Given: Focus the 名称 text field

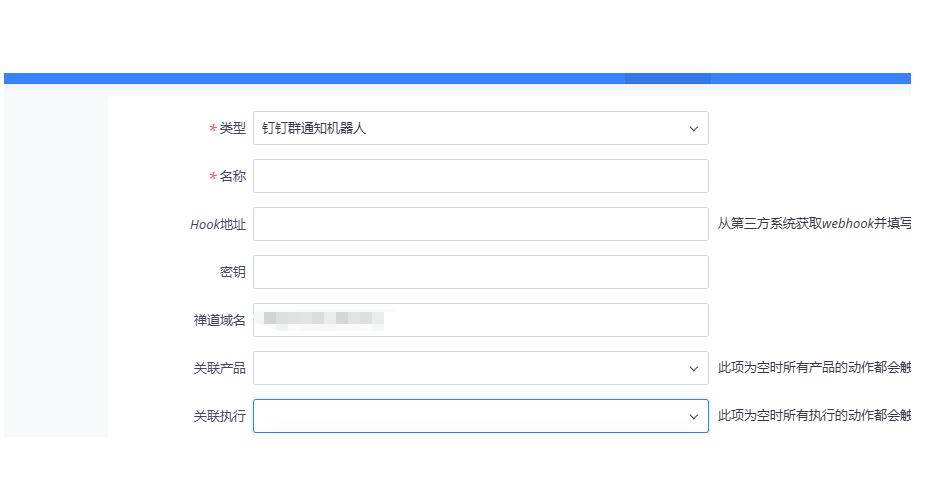Looking at the screenshot, I should tap(481, 176).
